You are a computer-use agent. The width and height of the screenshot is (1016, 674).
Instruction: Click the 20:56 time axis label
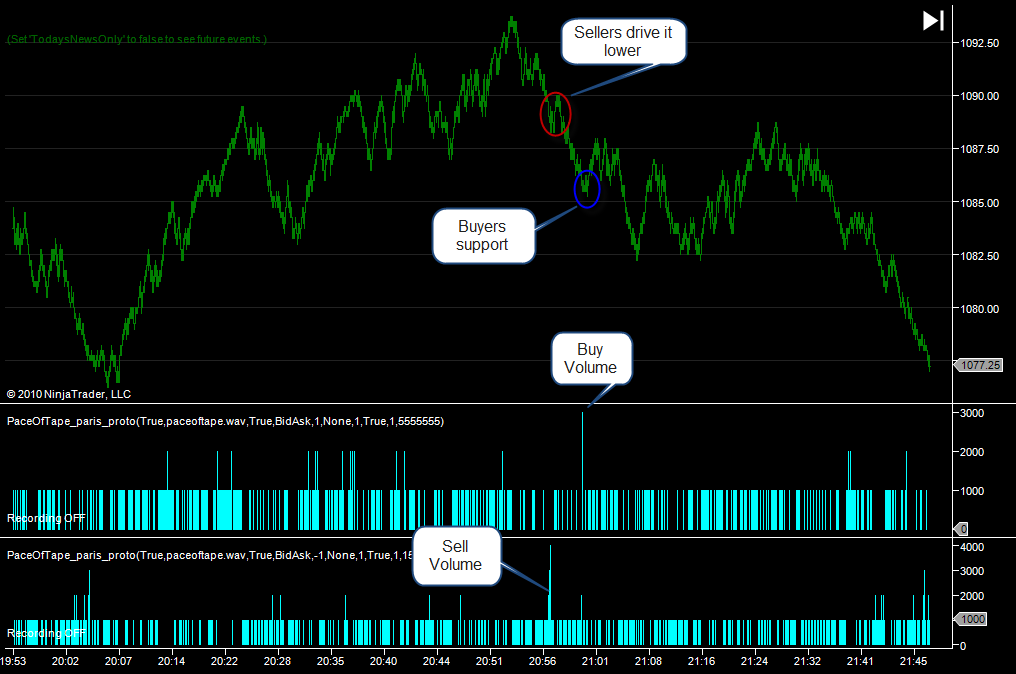(x=542, y=661)
